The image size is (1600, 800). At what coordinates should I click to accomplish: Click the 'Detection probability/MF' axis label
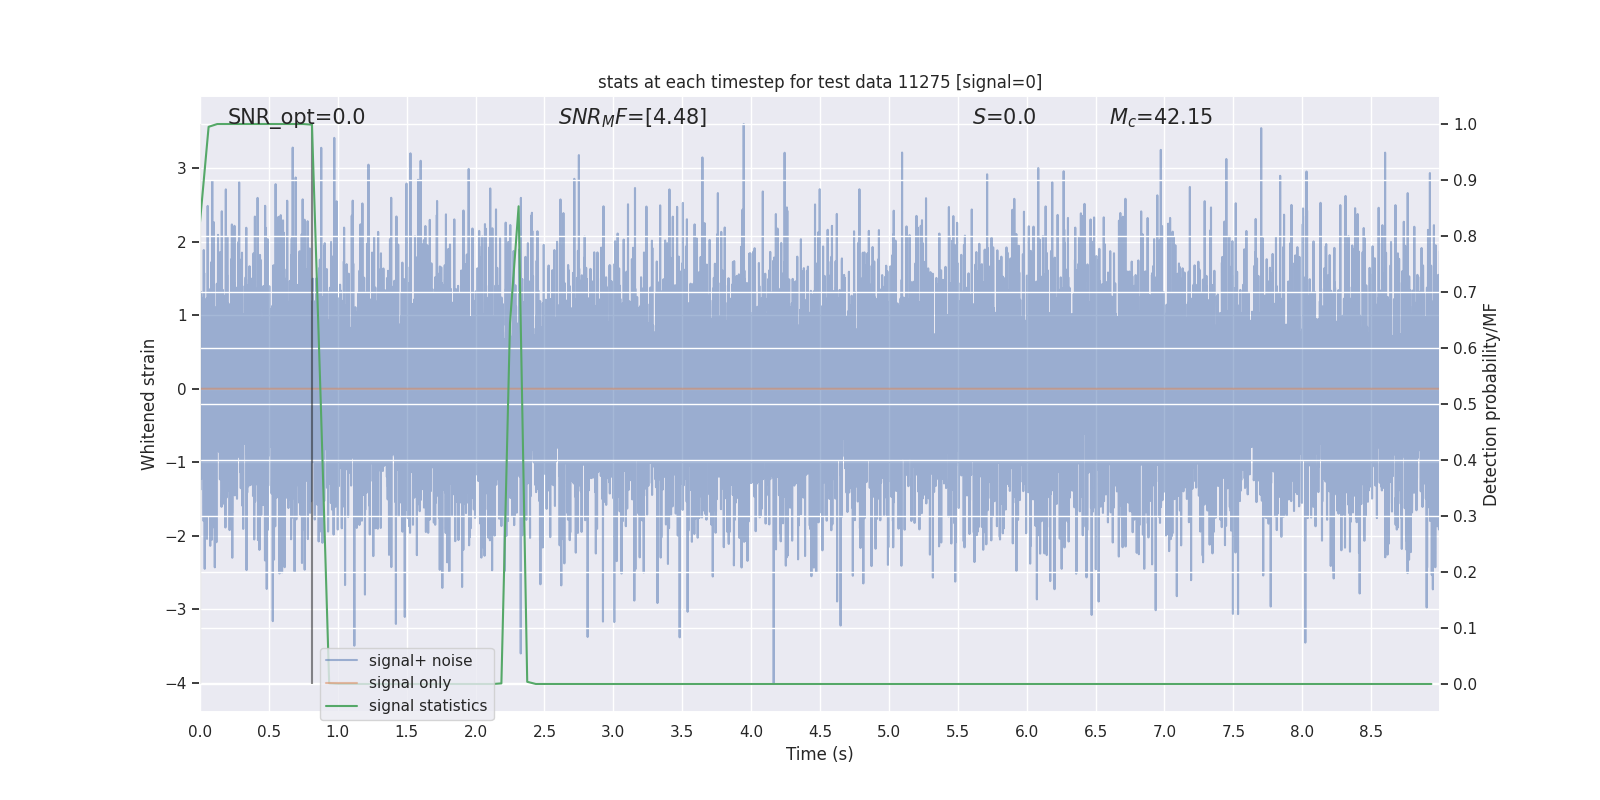click(1491, 404)
